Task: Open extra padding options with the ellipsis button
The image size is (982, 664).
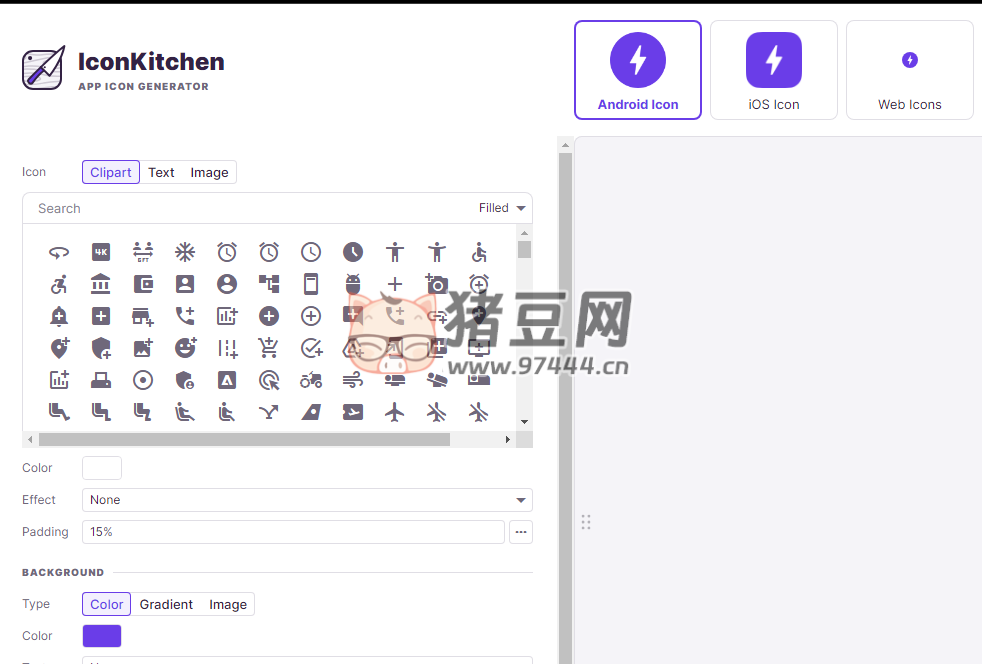Action: (520, 531)
